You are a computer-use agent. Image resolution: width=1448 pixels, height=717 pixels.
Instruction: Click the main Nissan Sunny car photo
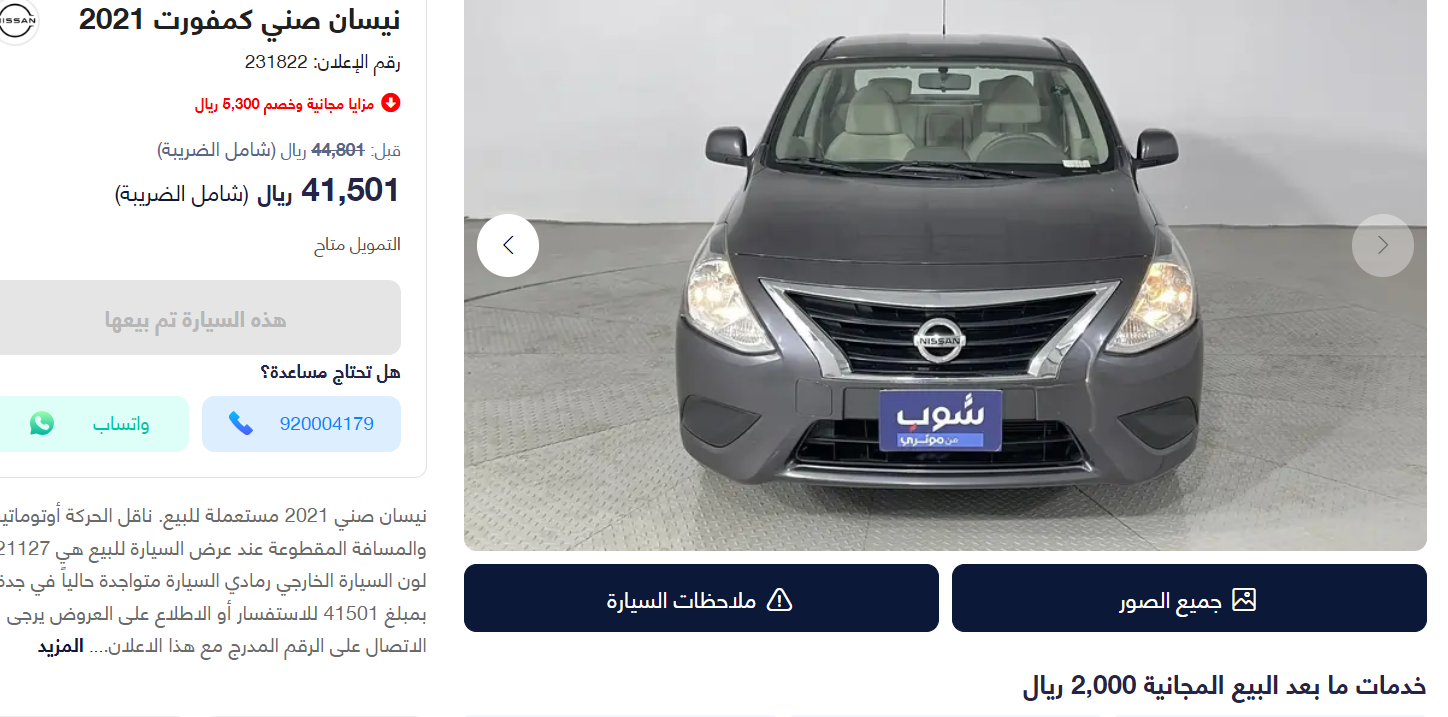(945, 275)
